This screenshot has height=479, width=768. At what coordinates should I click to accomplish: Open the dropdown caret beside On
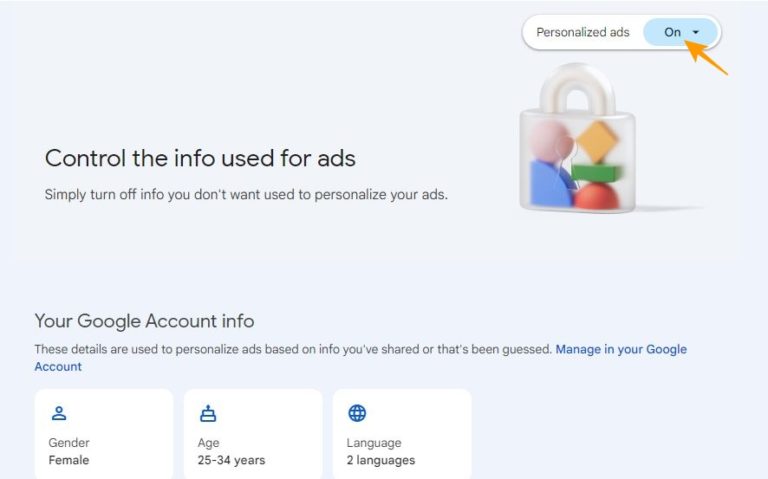696,32
